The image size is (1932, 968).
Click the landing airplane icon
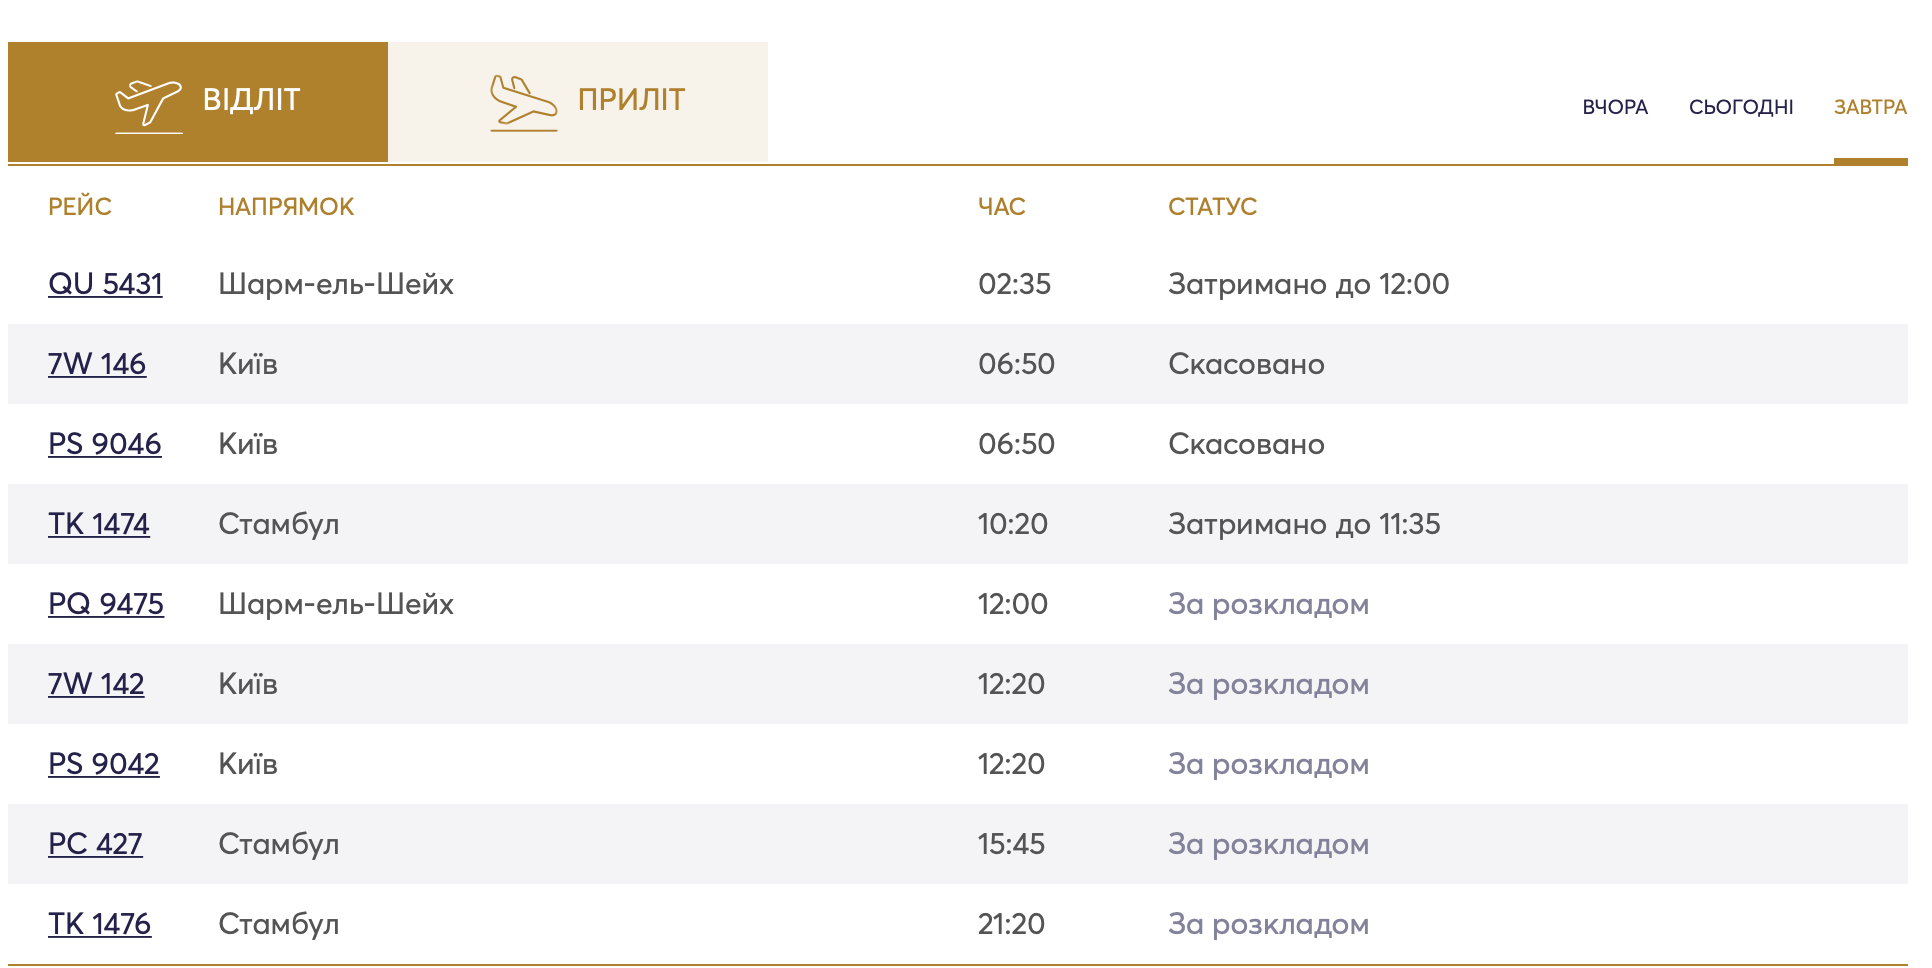click(522, 102)
